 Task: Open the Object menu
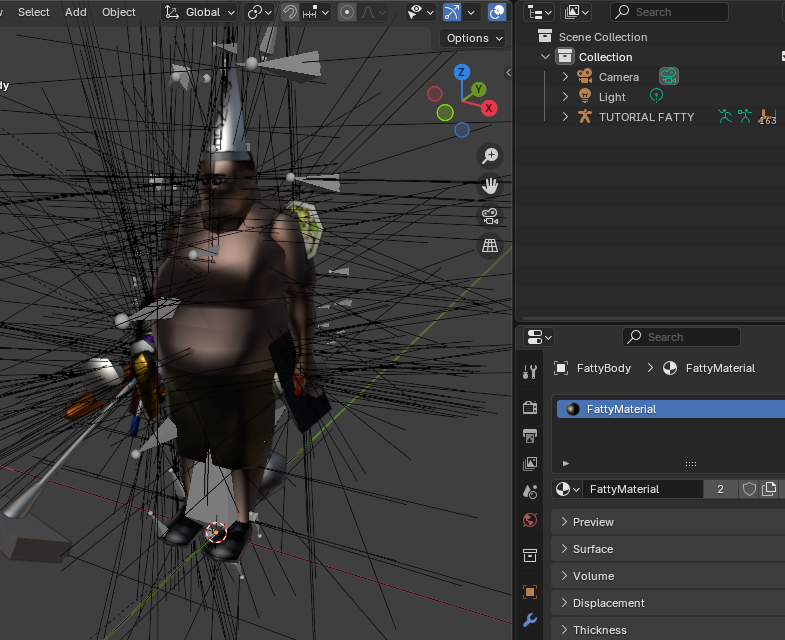119,12
